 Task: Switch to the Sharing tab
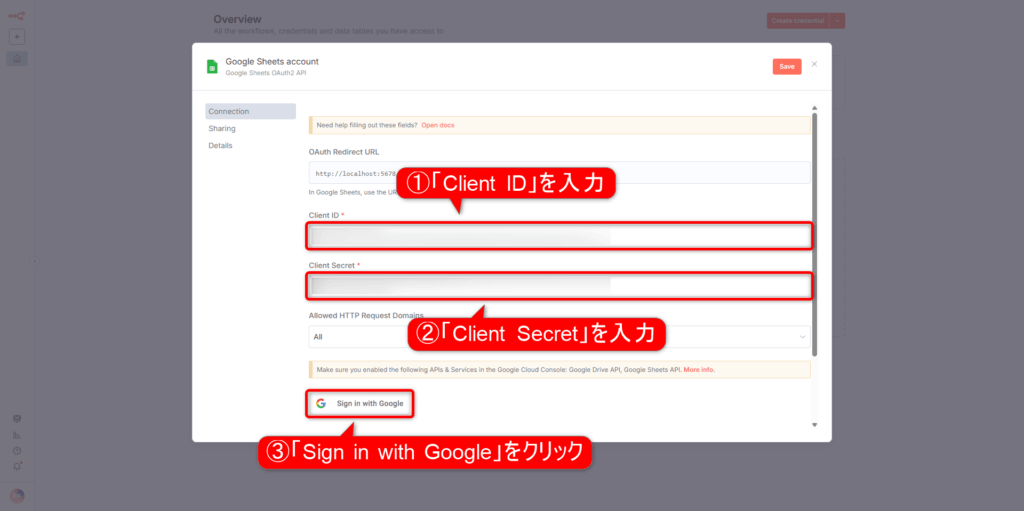pos(222,128)
